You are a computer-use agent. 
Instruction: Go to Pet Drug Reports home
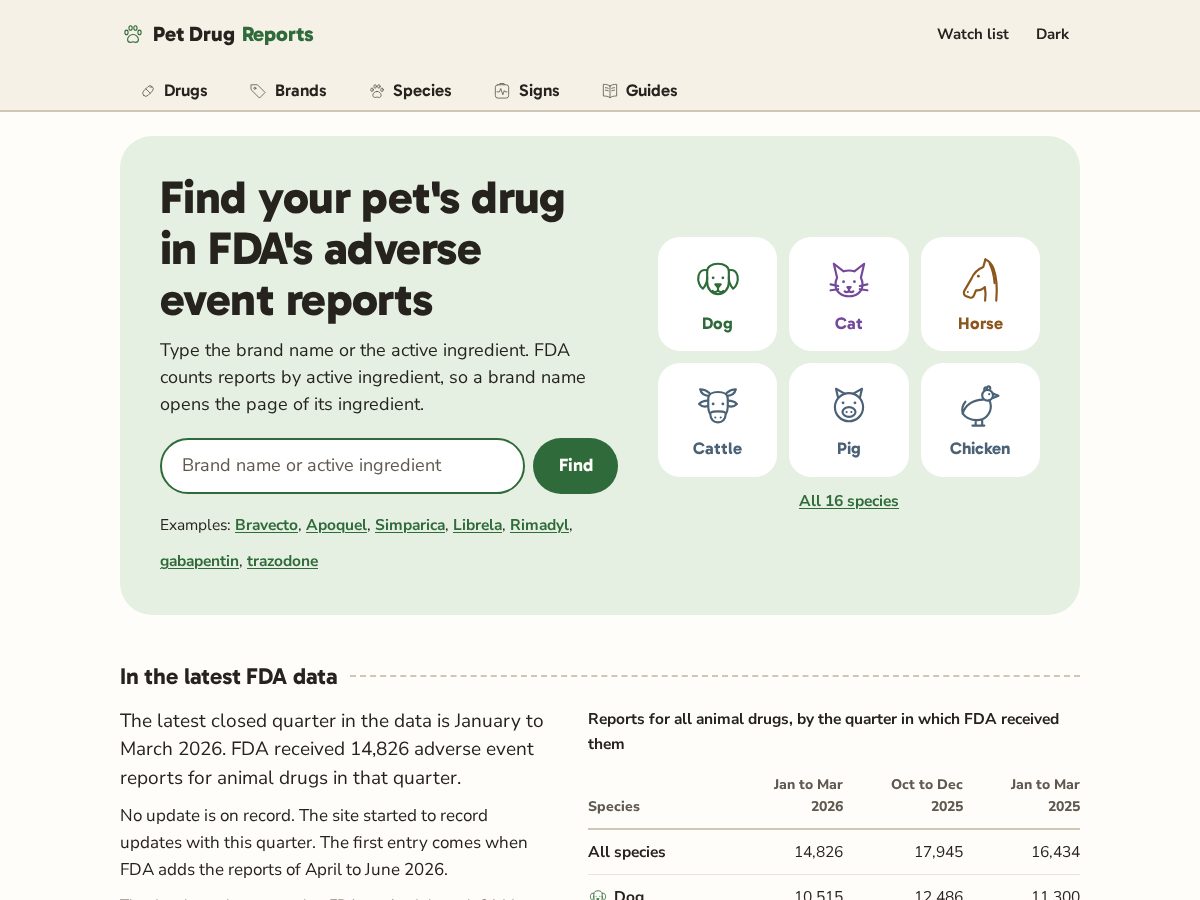pos(218,34)
